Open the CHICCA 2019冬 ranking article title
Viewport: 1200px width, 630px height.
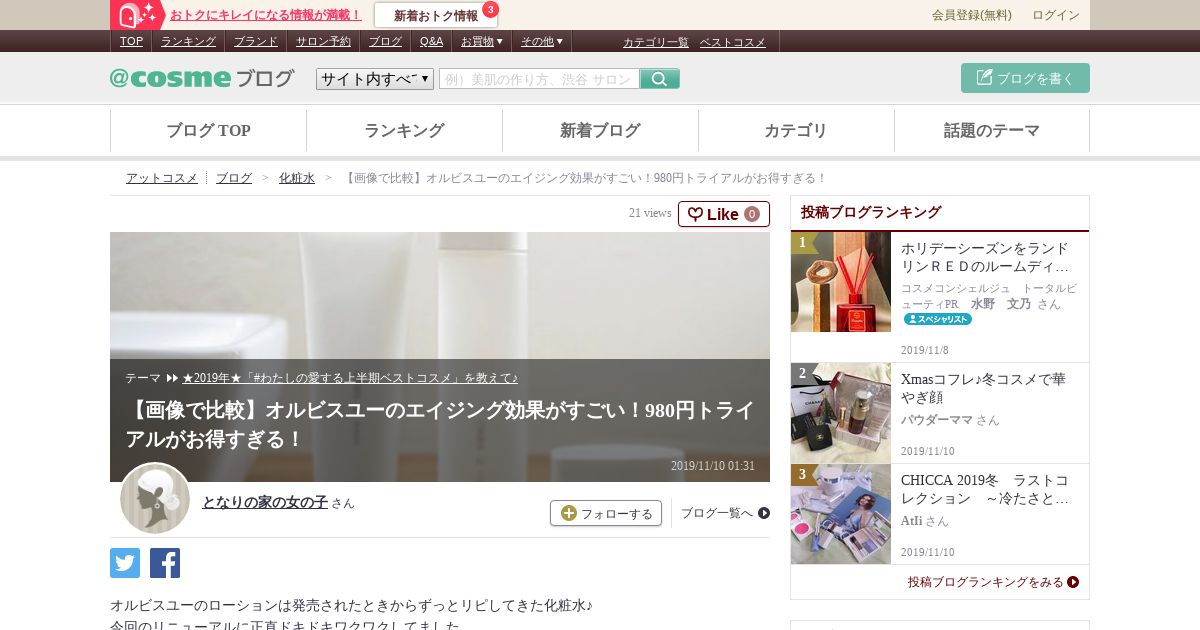click(x=985, y=488)
